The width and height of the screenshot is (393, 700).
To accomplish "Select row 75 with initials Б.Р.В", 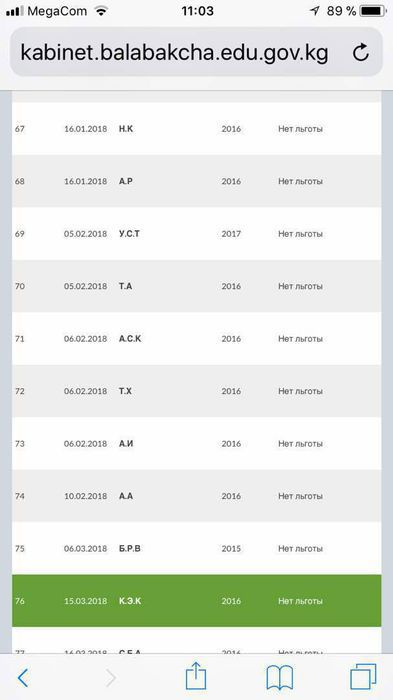I will (x=196, y=548).
